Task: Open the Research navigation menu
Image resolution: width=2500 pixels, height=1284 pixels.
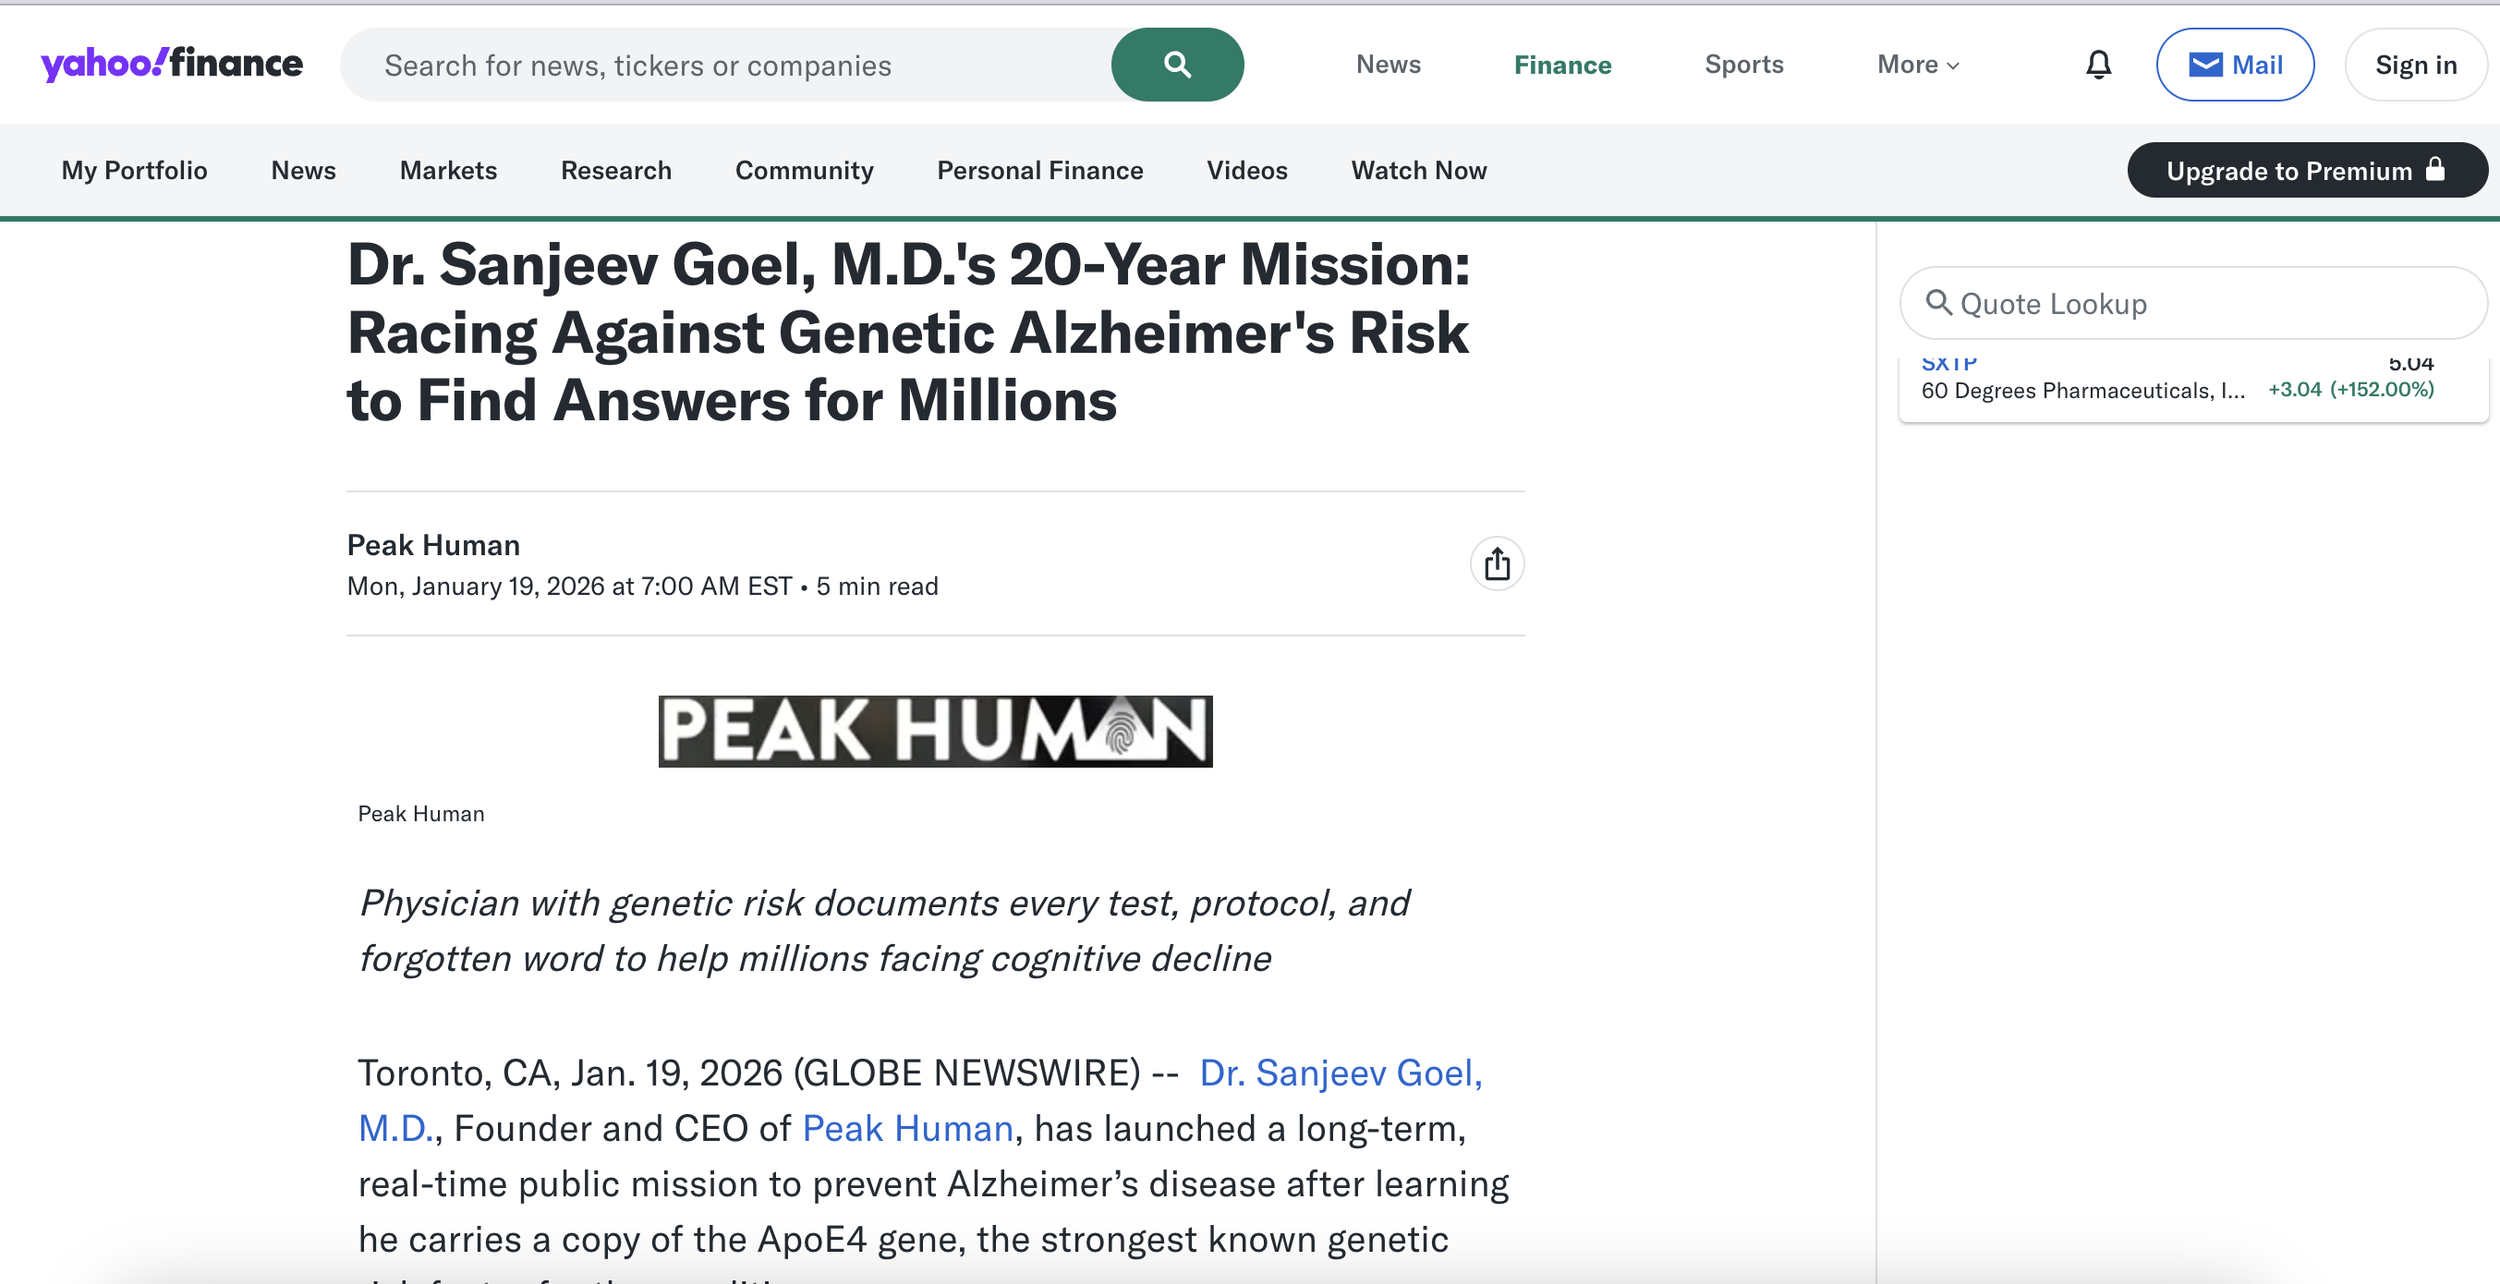Action: [x=616, y=171]
